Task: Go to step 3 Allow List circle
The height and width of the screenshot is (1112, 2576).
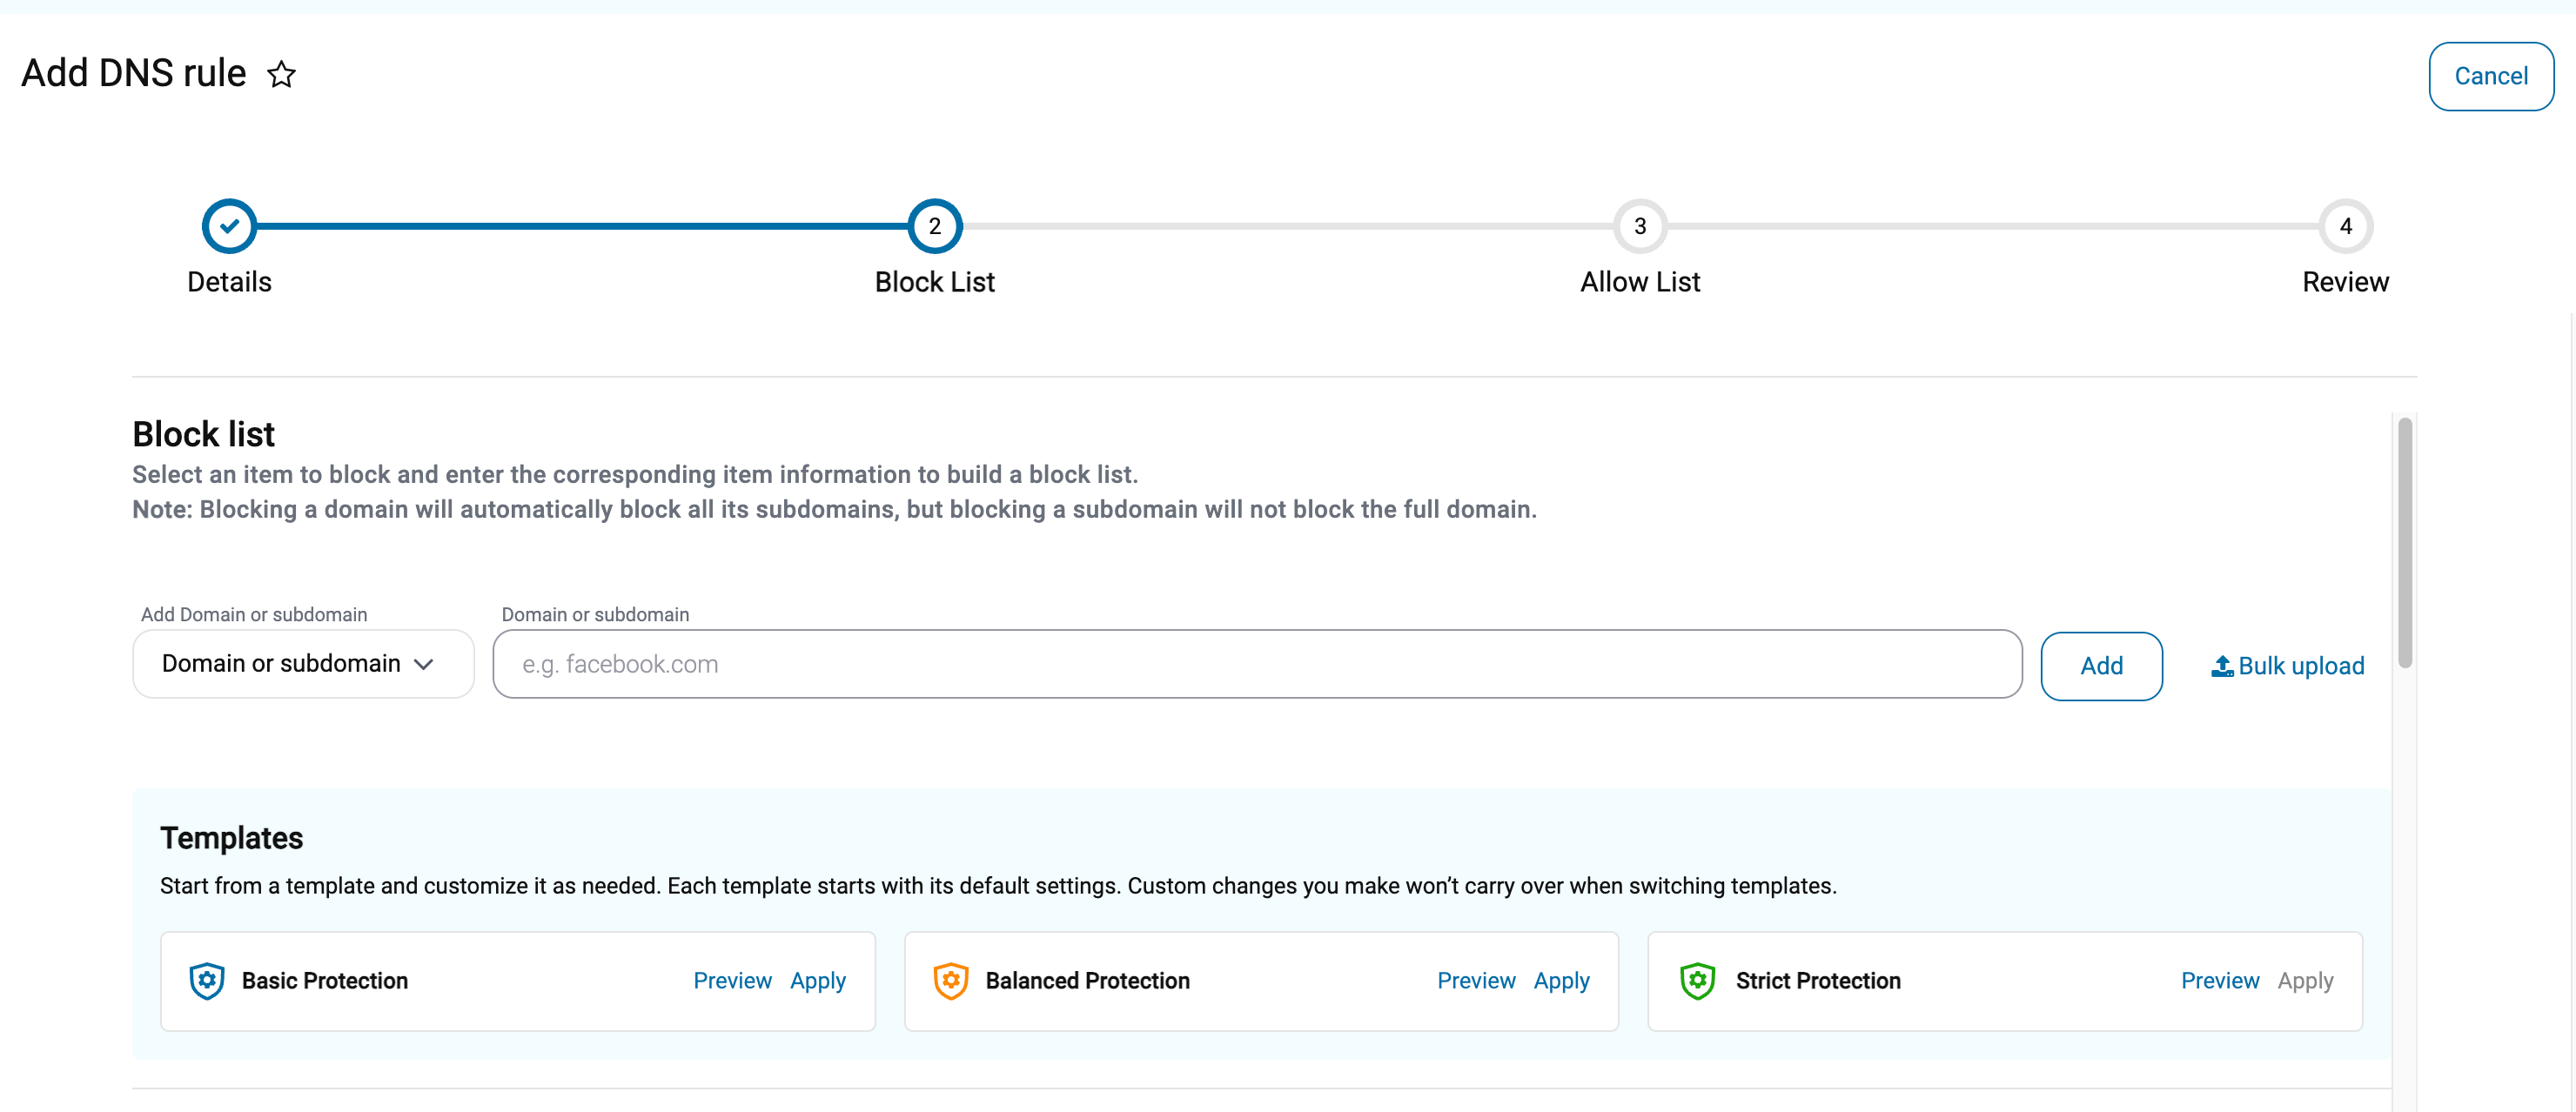Action: point(1640,226)
